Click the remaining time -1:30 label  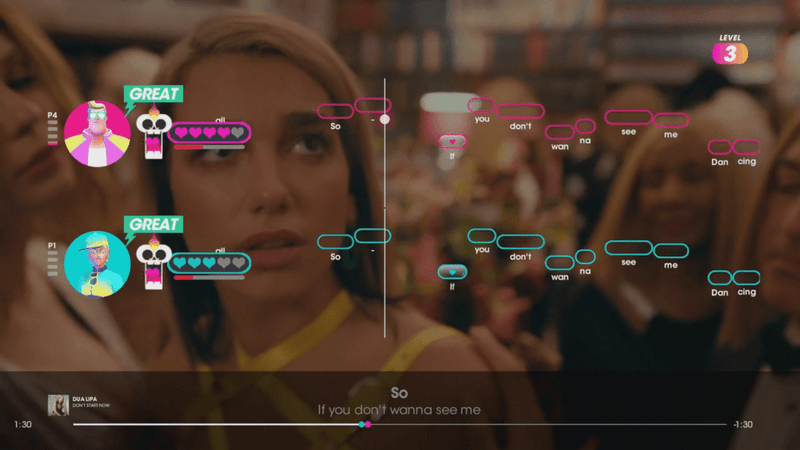(x=742, y=425)
